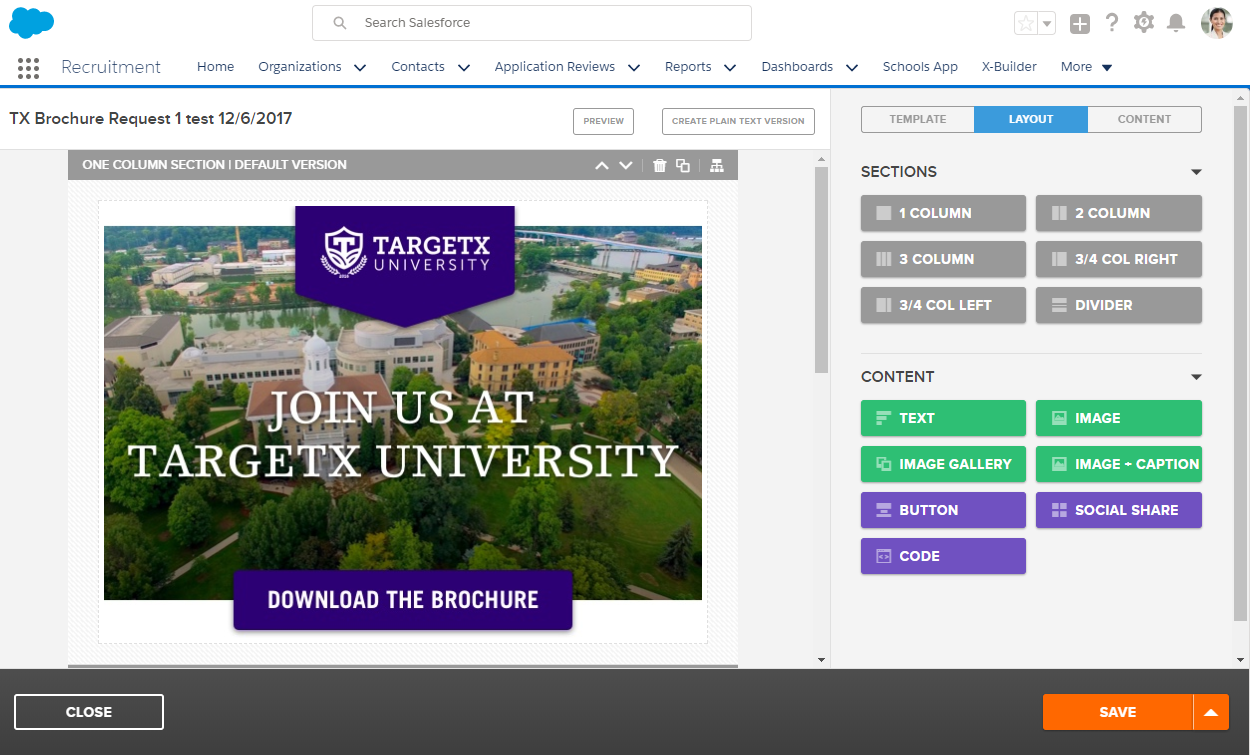1250x755 pixels.
Task: Open the Organizations nav dropdown
Action: tap(360, 68)
